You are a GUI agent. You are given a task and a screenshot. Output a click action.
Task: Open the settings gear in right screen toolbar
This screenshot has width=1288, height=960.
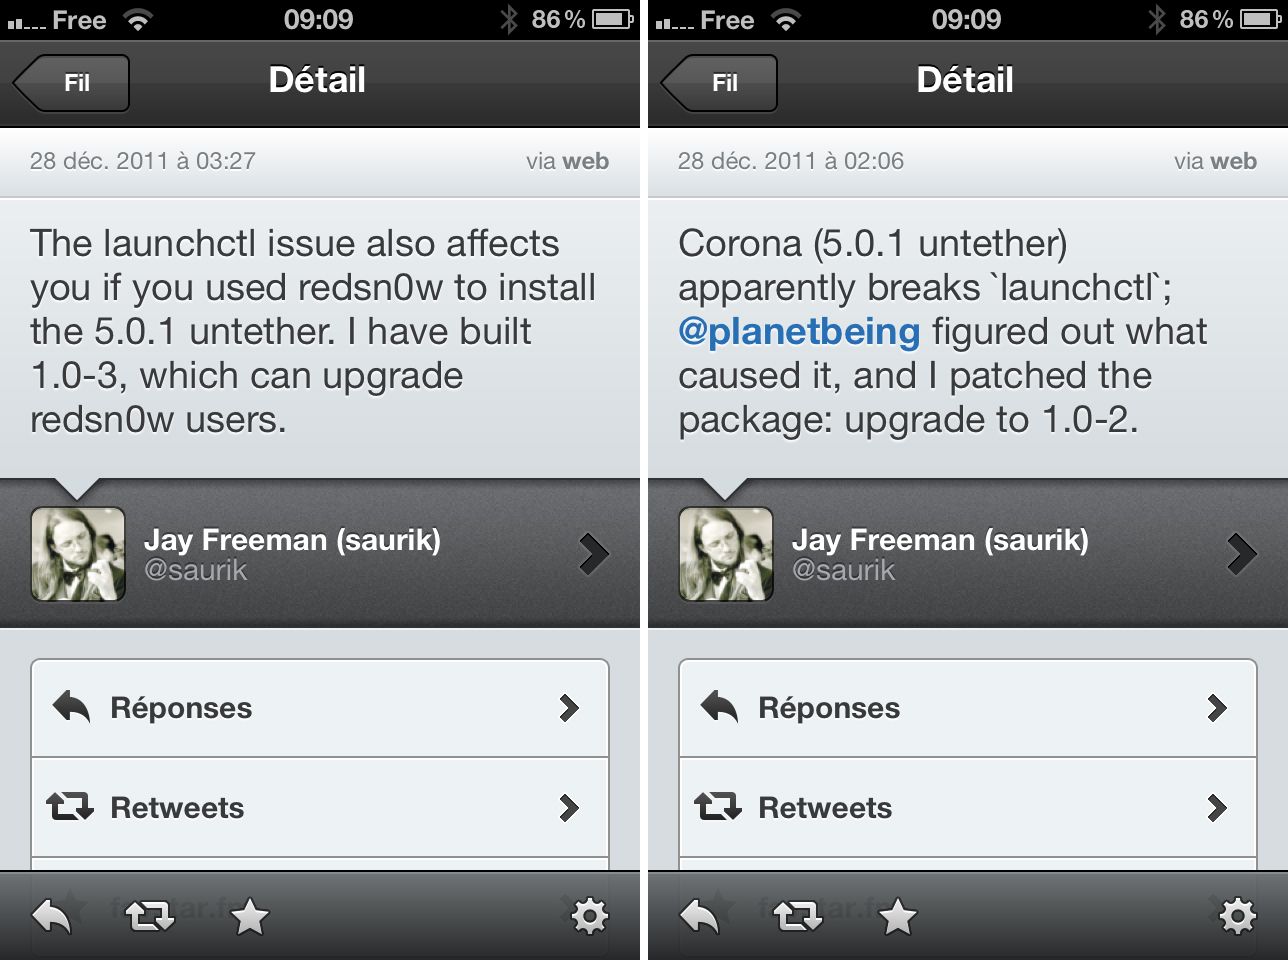[x=1237, y=916]
